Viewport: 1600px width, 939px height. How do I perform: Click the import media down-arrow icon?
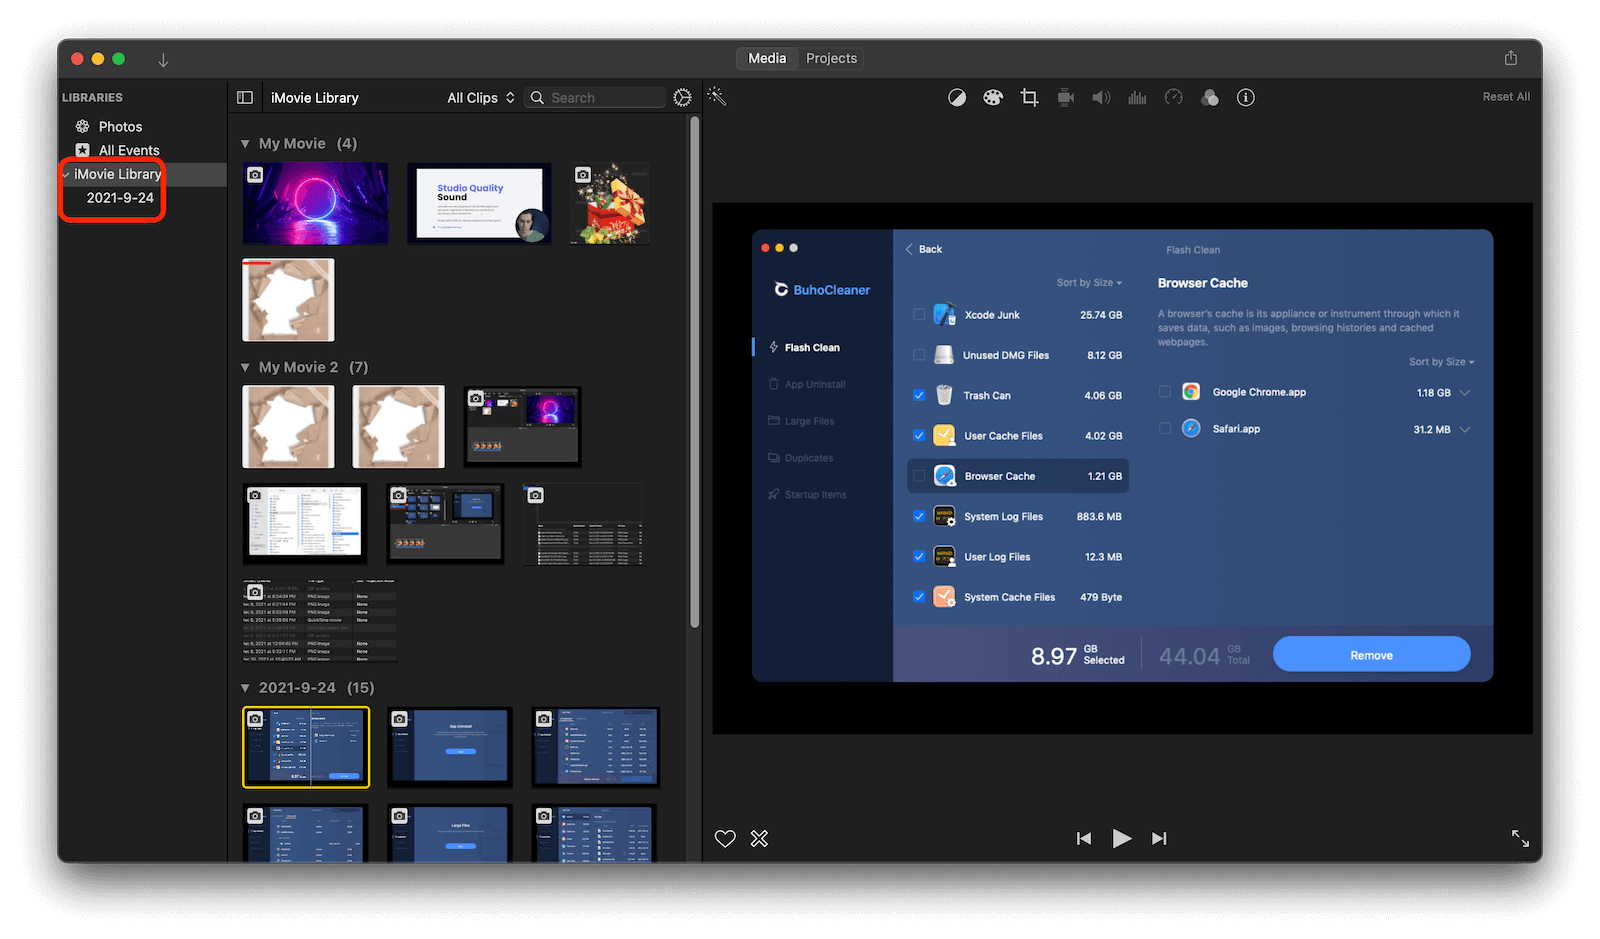point(163,59)
